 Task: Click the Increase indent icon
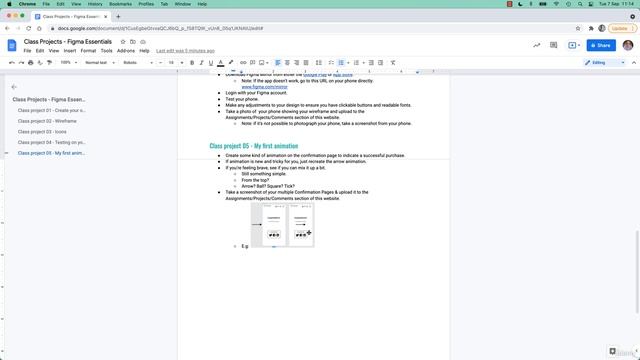(x=380, y=62)
